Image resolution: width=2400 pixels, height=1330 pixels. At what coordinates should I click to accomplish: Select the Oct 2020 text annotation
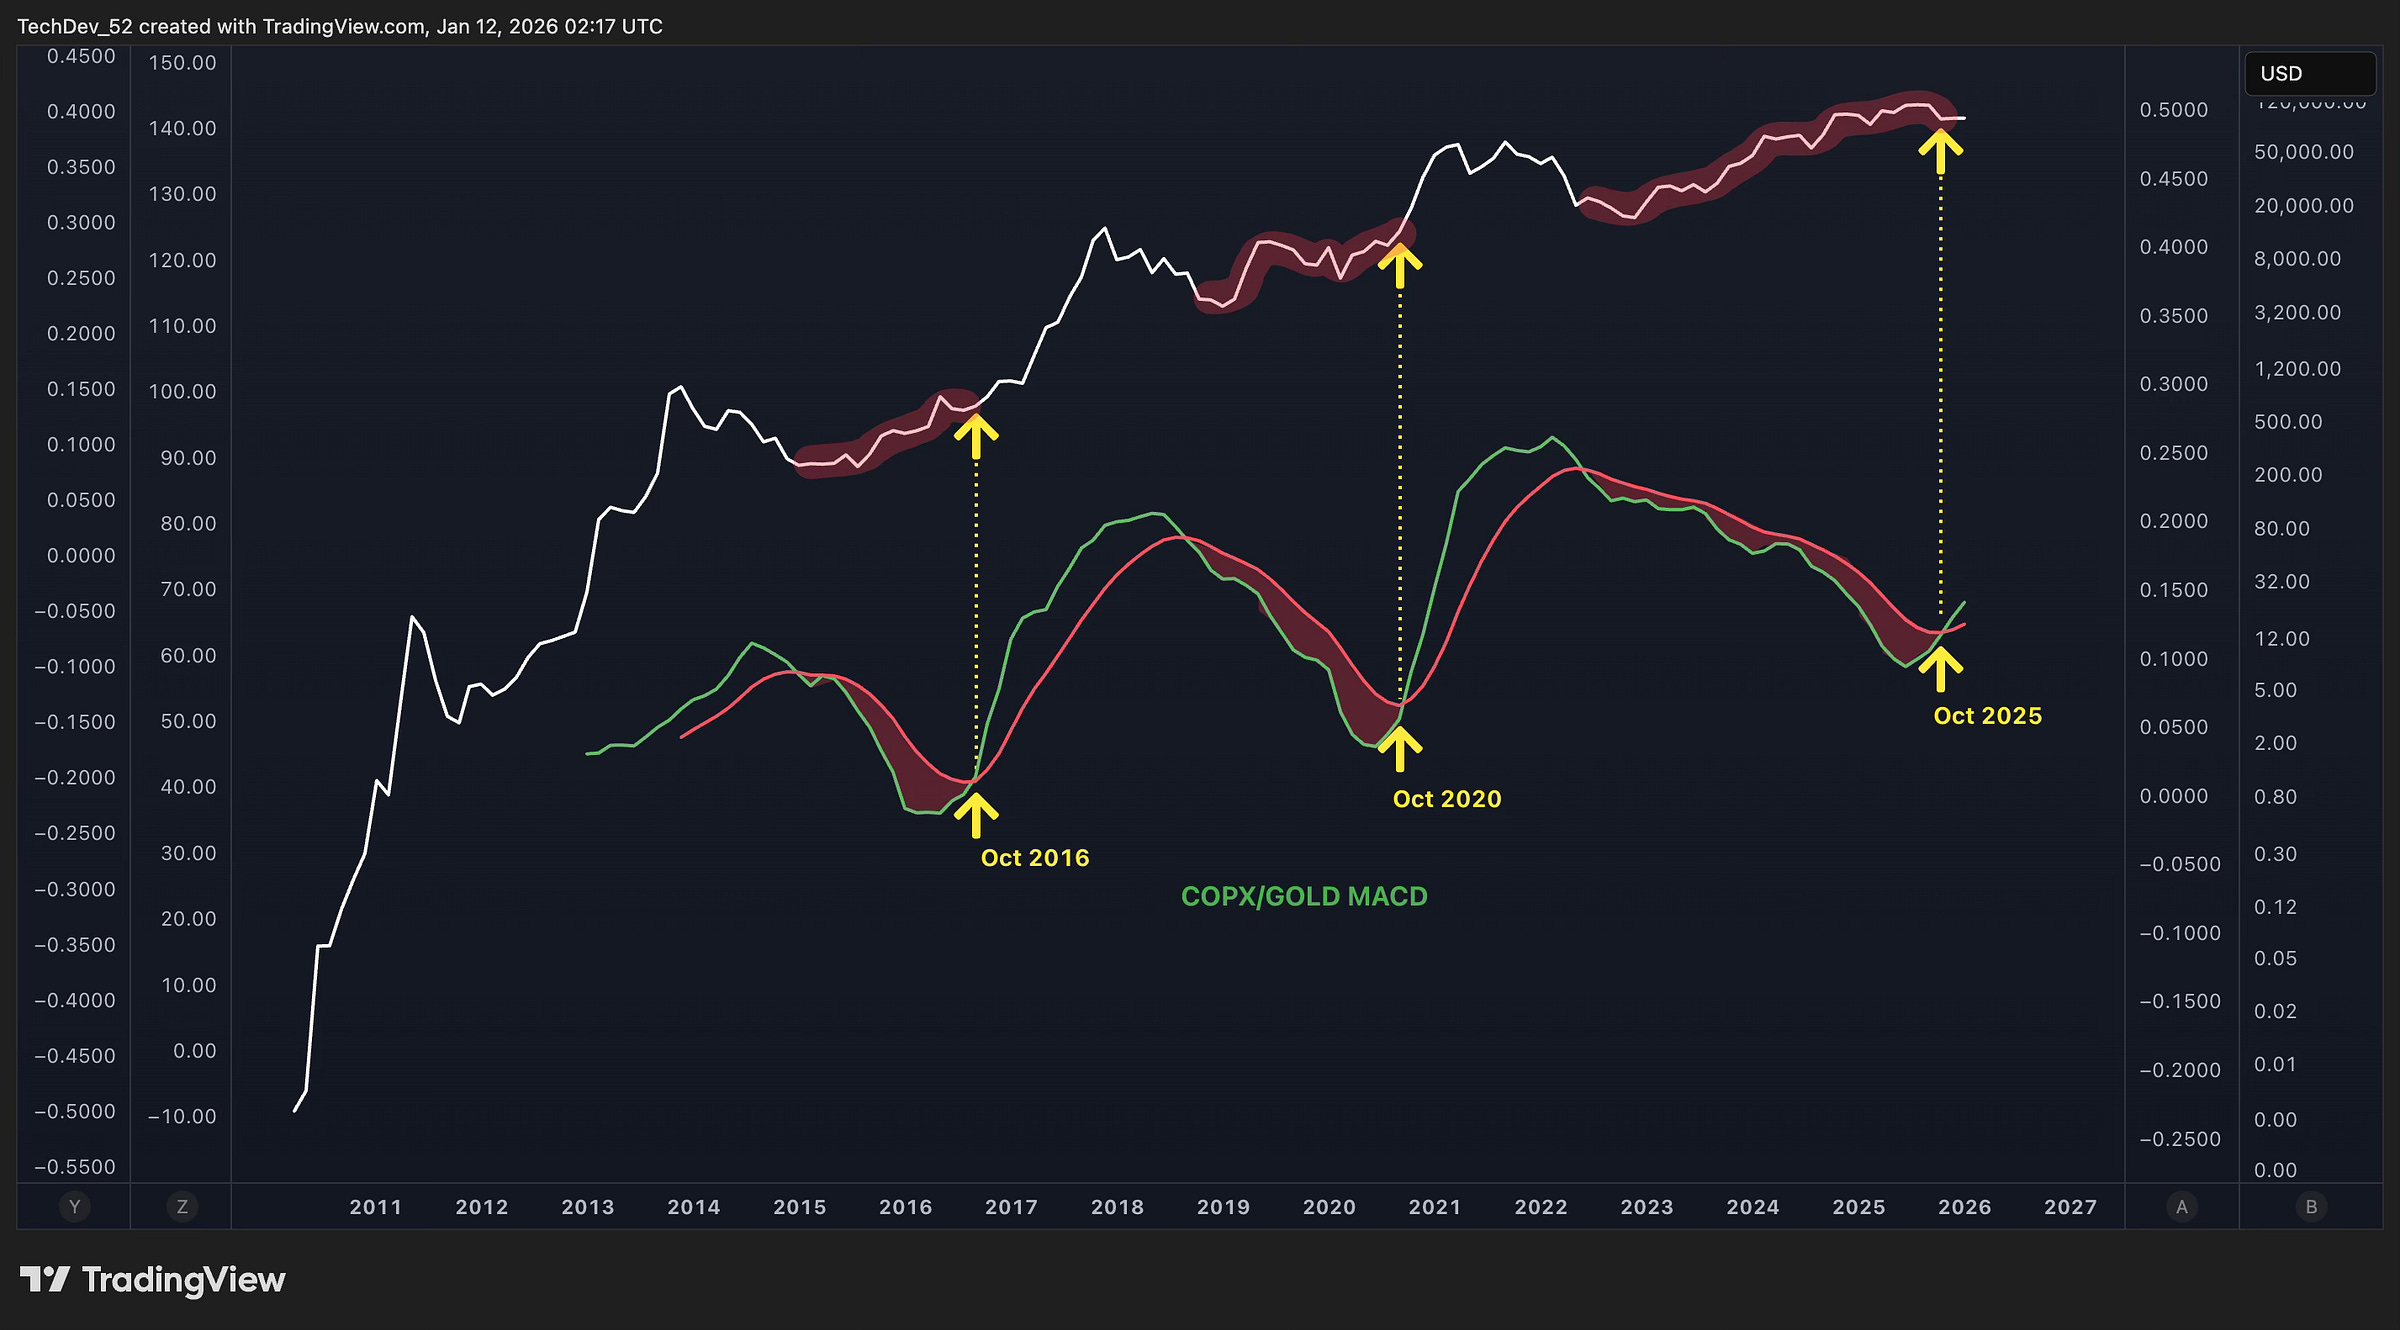point(1447,799)
